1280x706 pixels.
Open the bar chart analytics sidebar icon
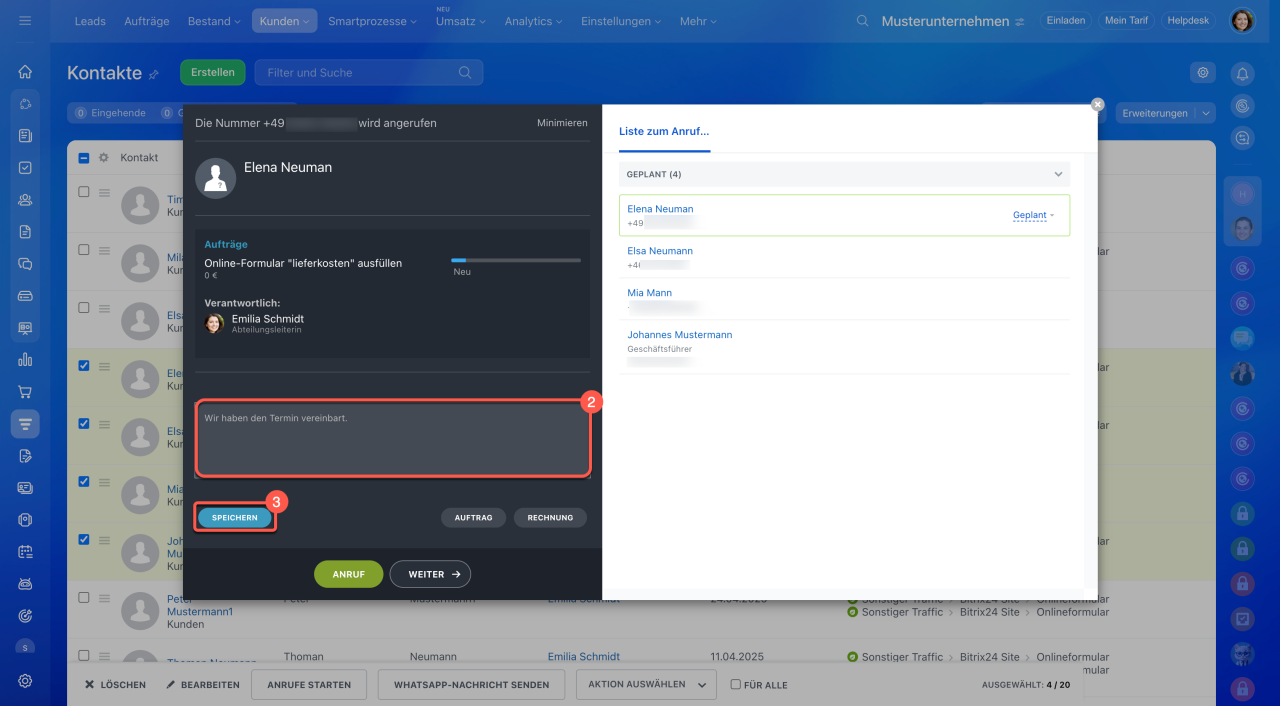[x=25, y=360]
